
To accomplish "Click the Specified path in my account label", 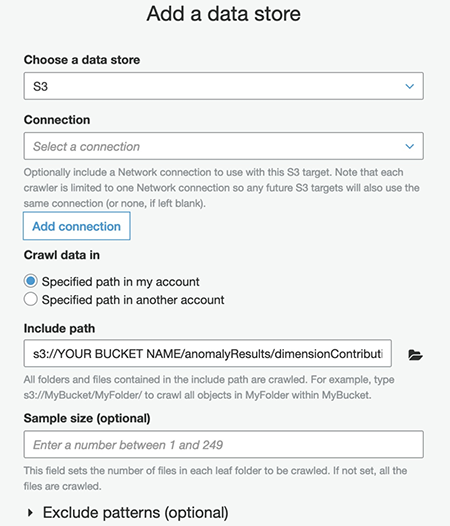I will [x=120, y=282].
